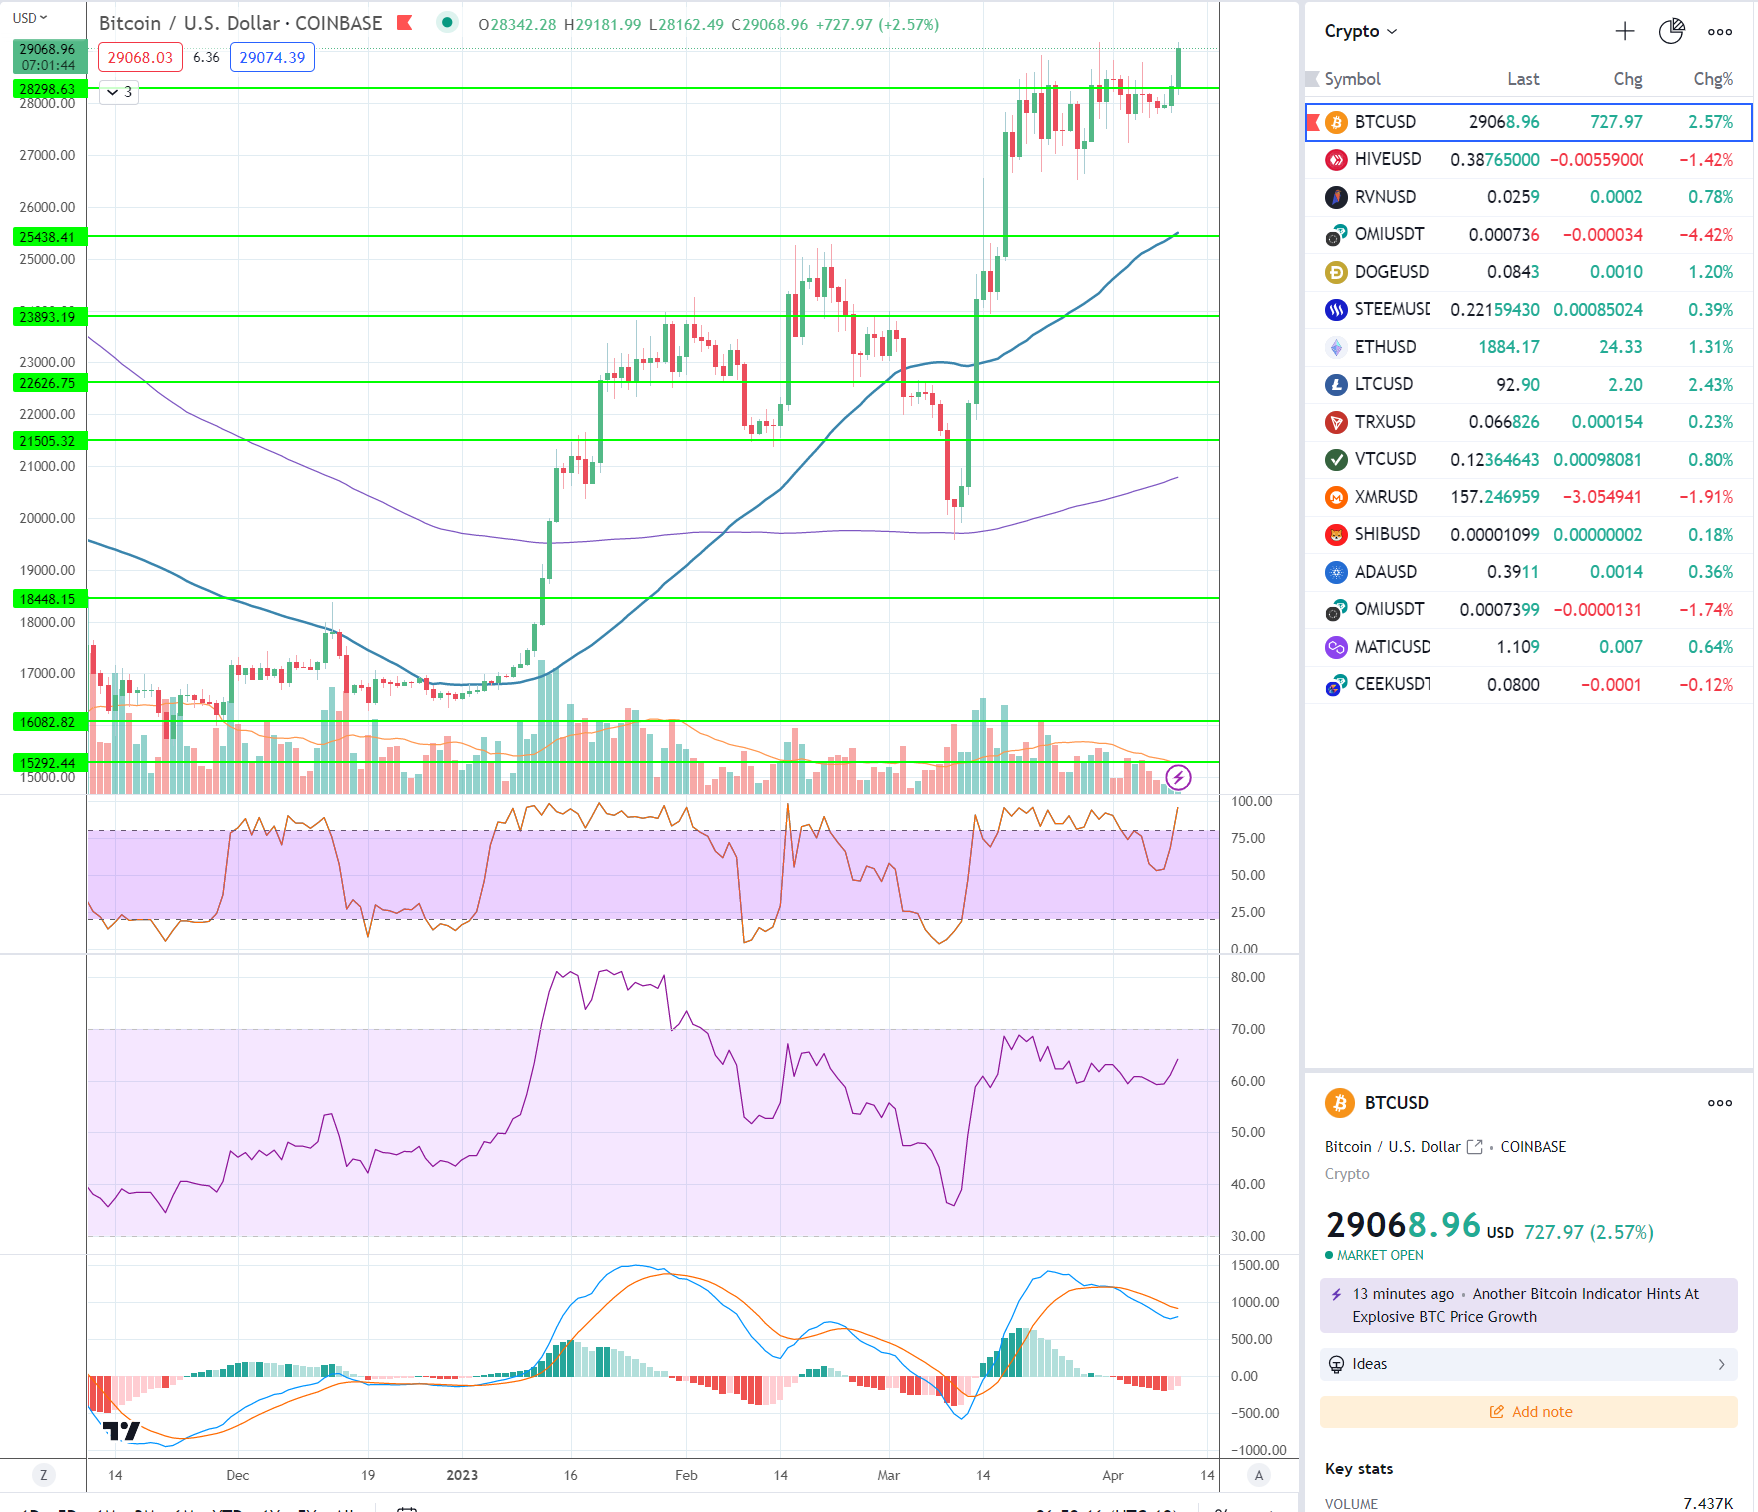Click the Ideas lightbulb icon
1758x1512 pixels.
pyautogui.click(x=1336, y=1364)
